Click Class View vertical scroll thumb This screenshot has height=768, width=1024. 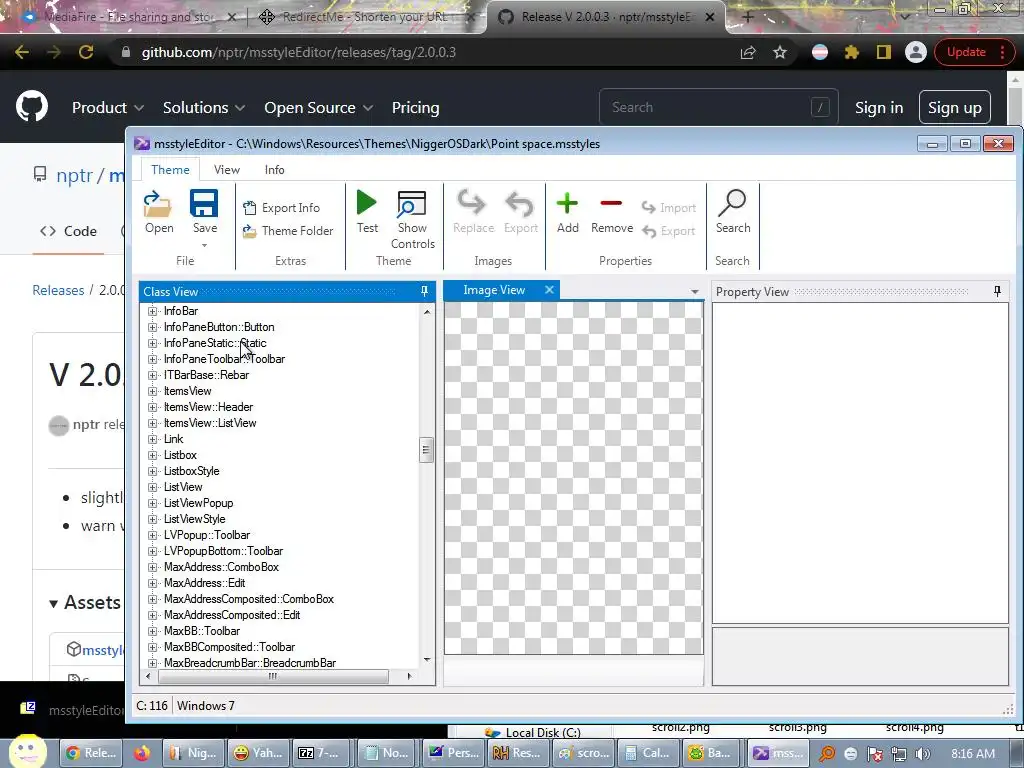pyautogui.click(x=426, y=450)
